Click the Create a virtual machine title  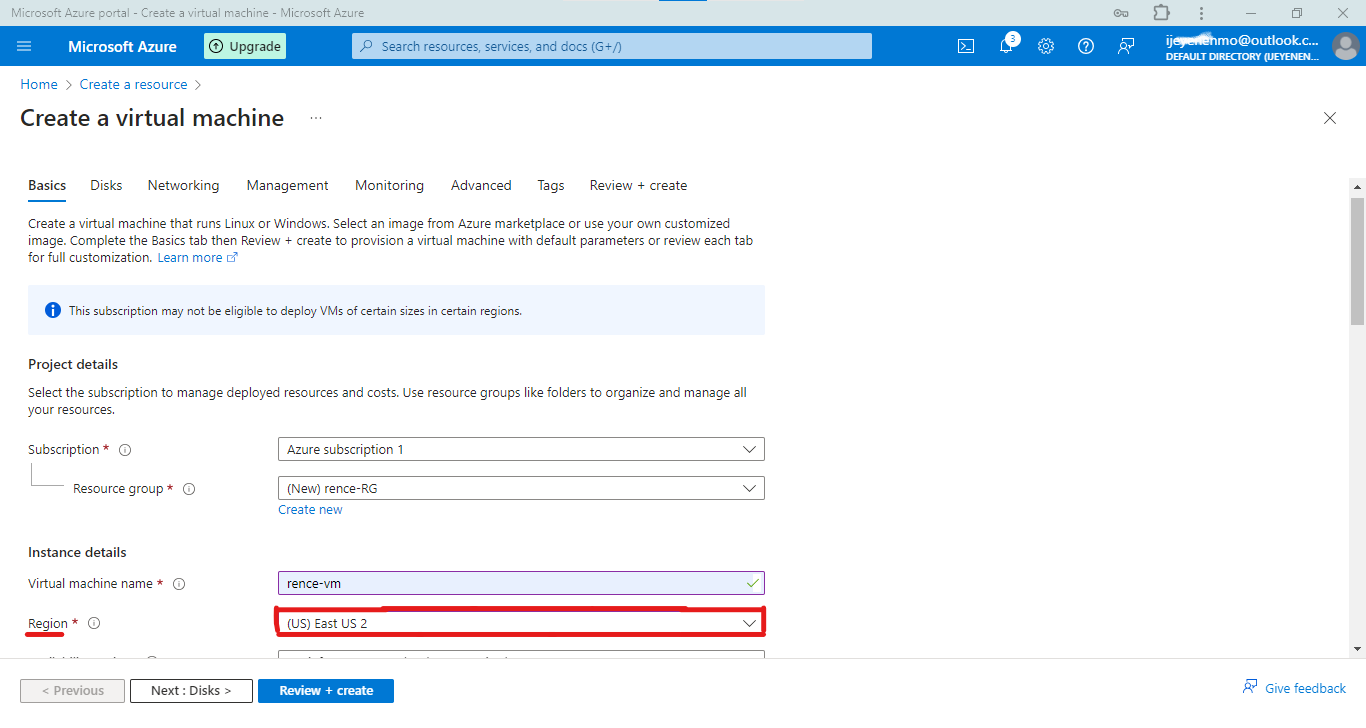[x=152, y=118]
